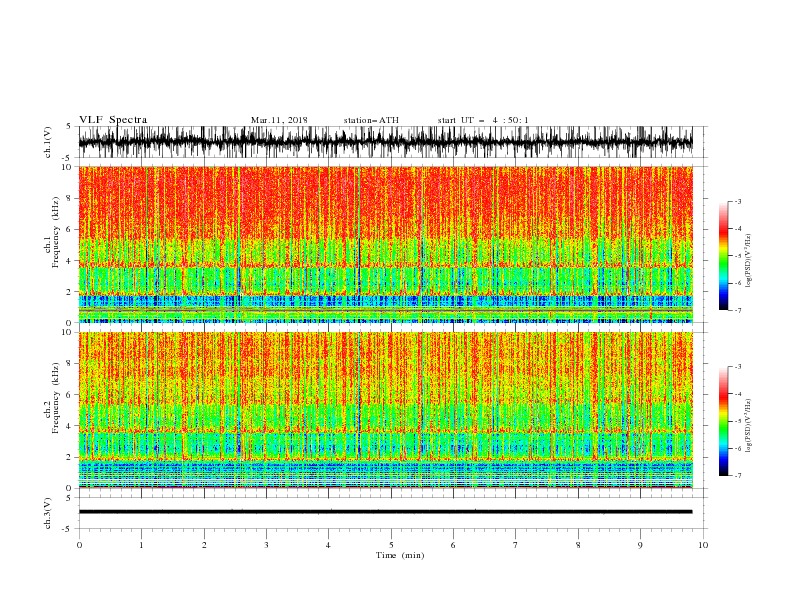Image resolution: width=792 pixels, height=612 pixels.
Task: Click the "-7" tick on the ch.2 colorbar
Action: coord(737,476)
